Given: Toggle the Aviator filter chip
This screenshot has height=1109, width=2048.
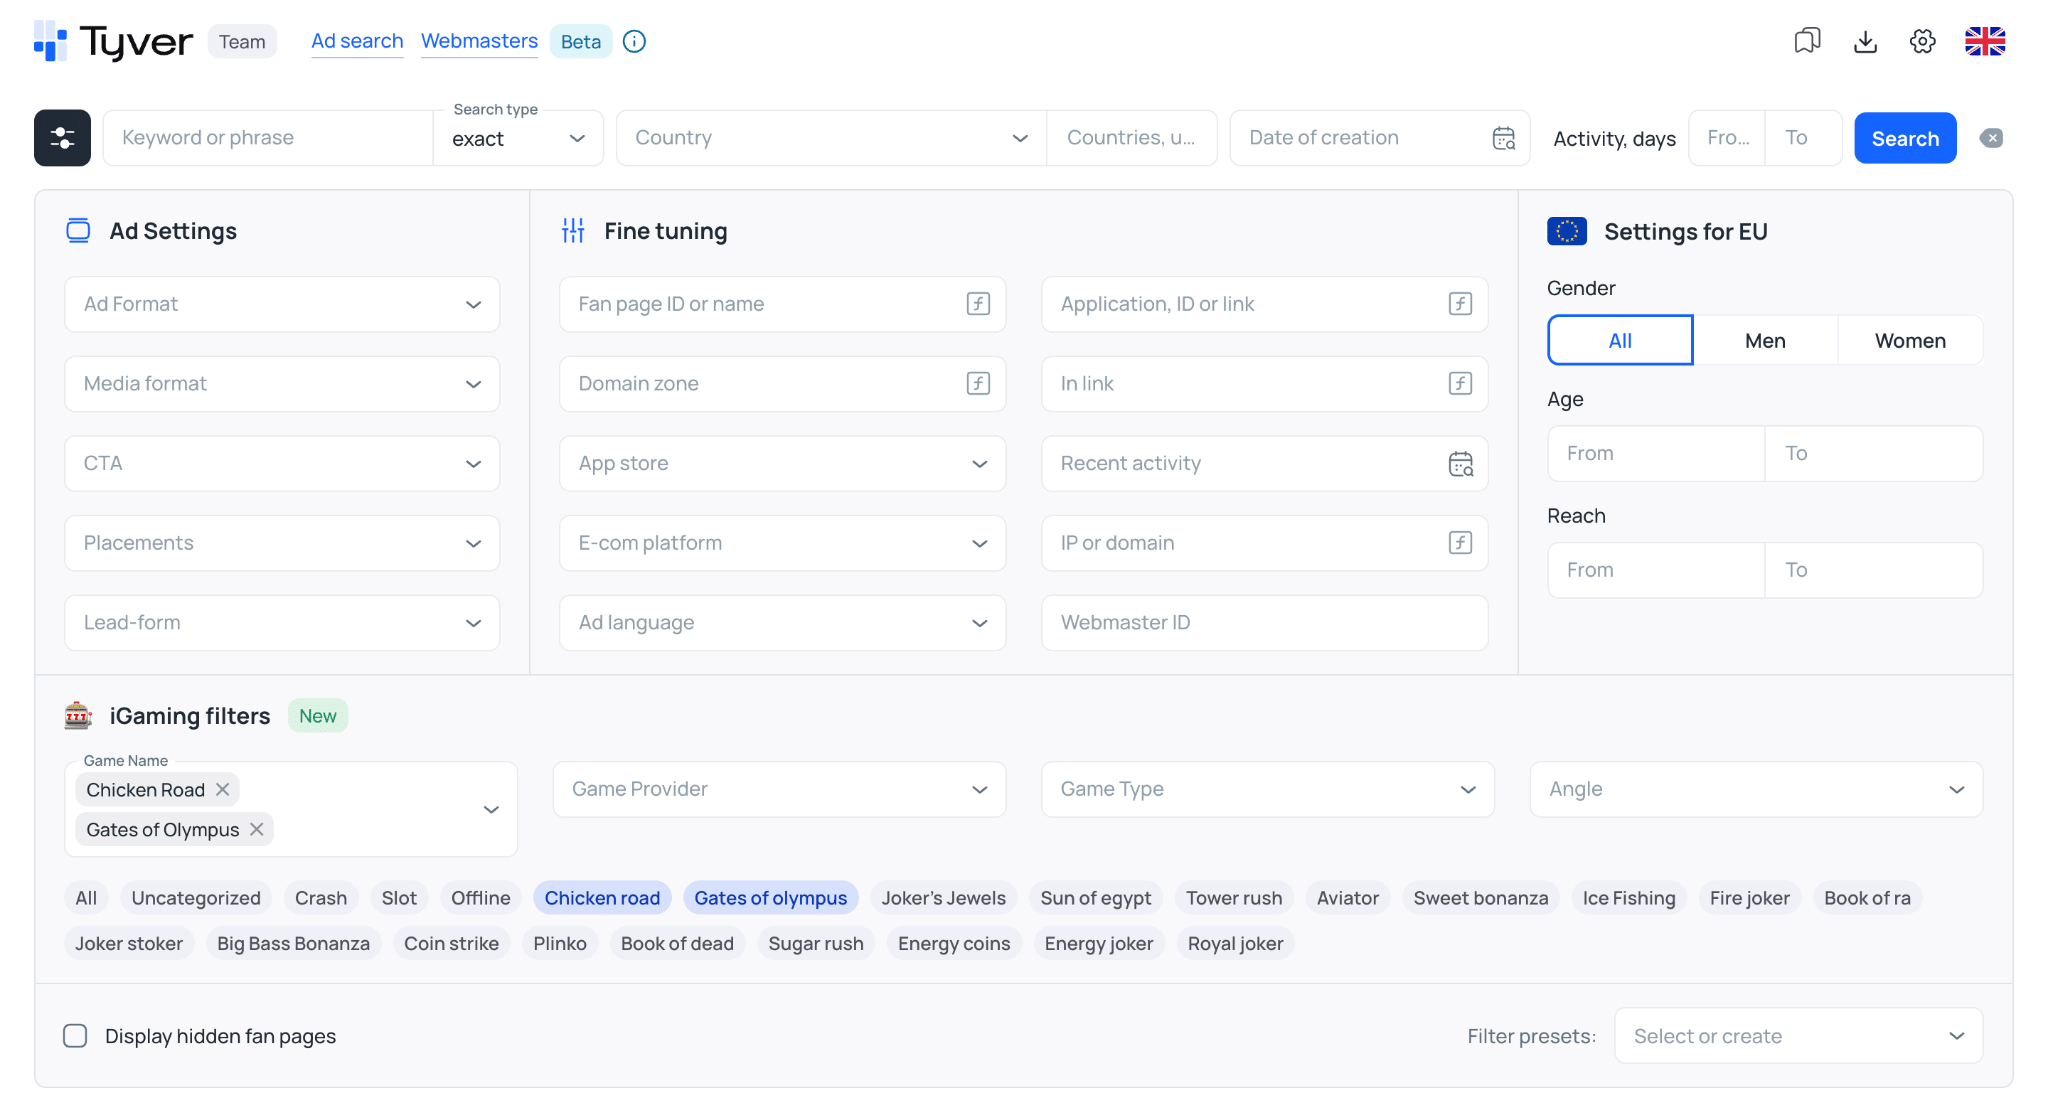Looking at the screenshot, I should [x=1347, y=898].
